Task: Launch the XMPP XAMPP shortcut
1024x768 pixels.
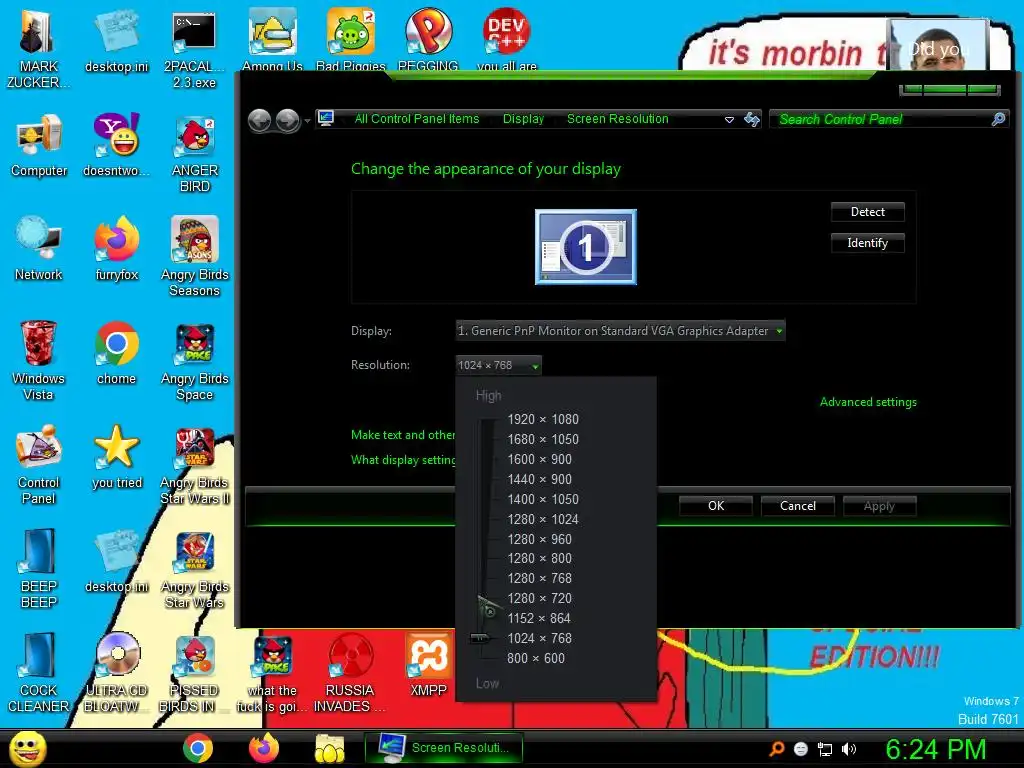Action: tap(428, 665)
